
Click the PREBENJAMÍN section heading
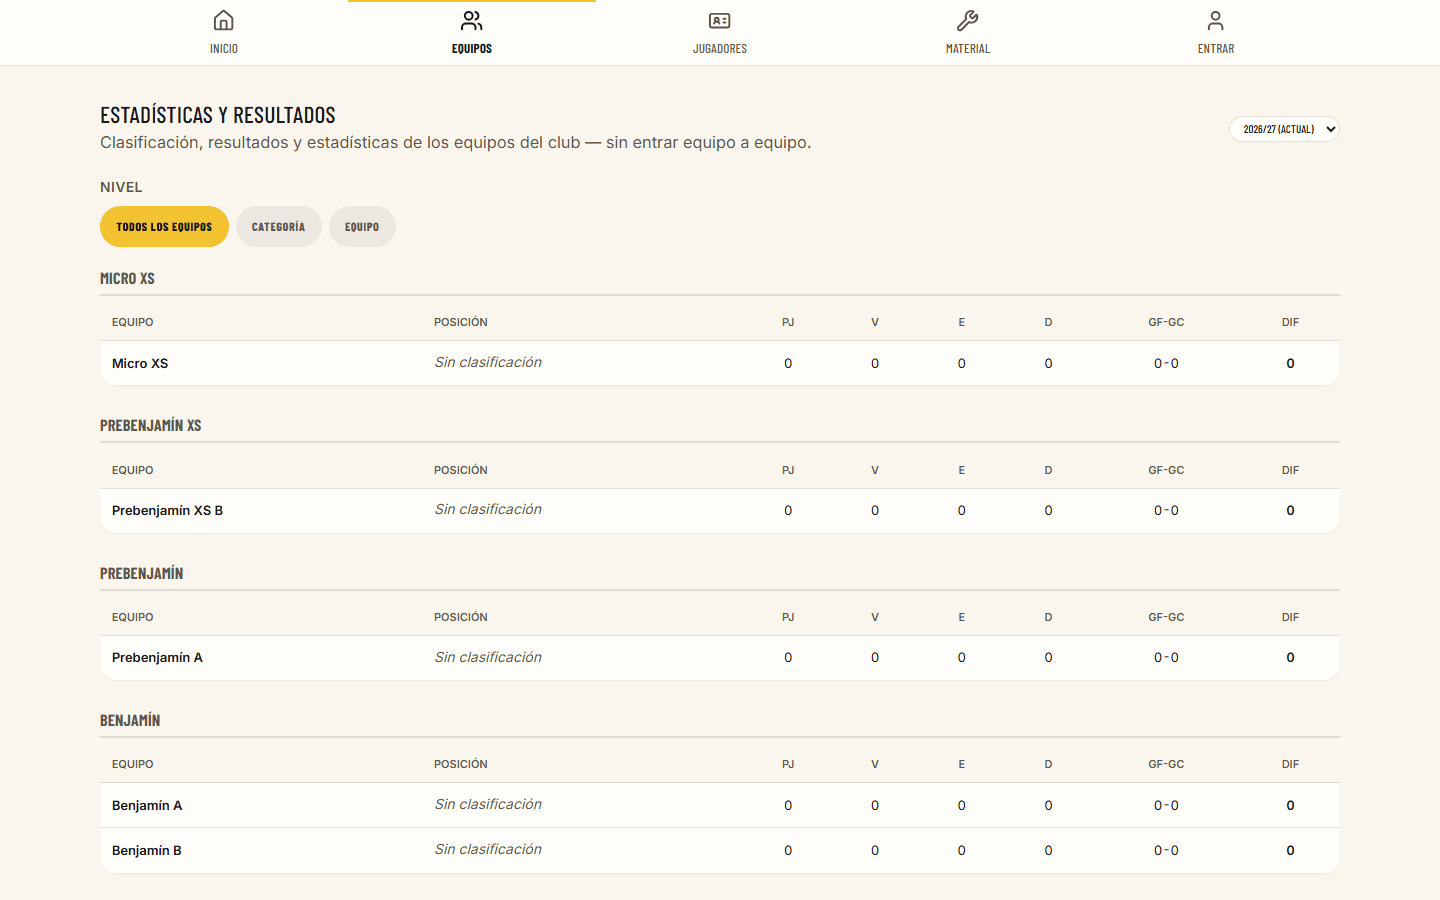click(x=142, y=573)
